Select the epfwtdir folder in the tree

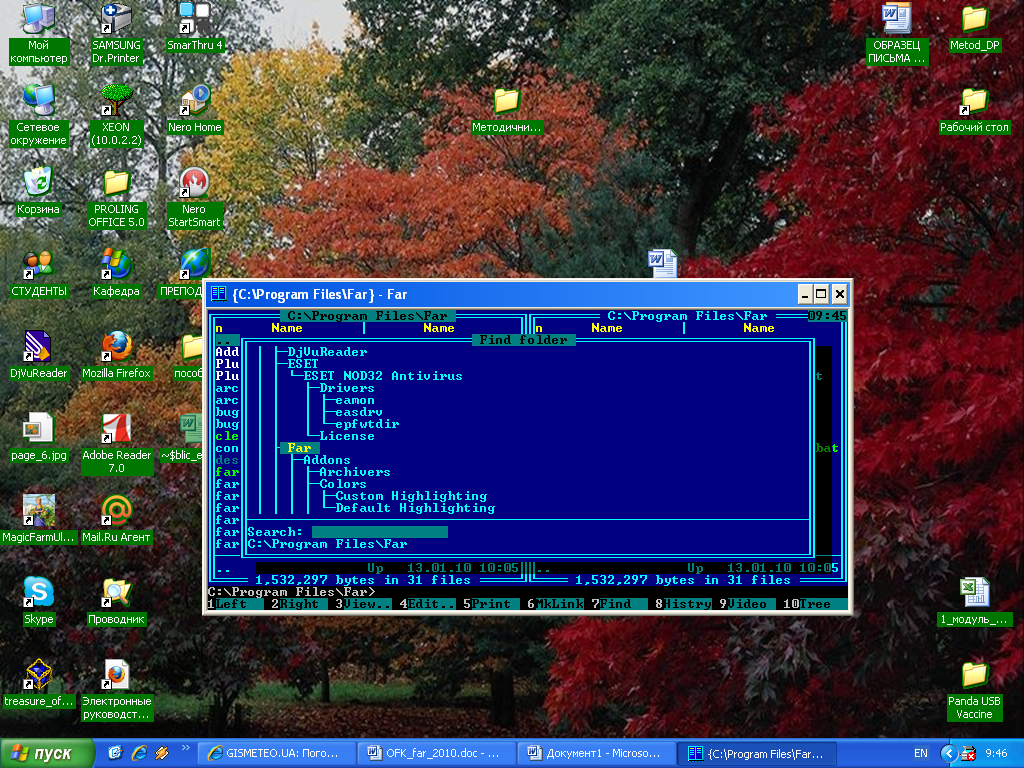(x=367, y=424)
